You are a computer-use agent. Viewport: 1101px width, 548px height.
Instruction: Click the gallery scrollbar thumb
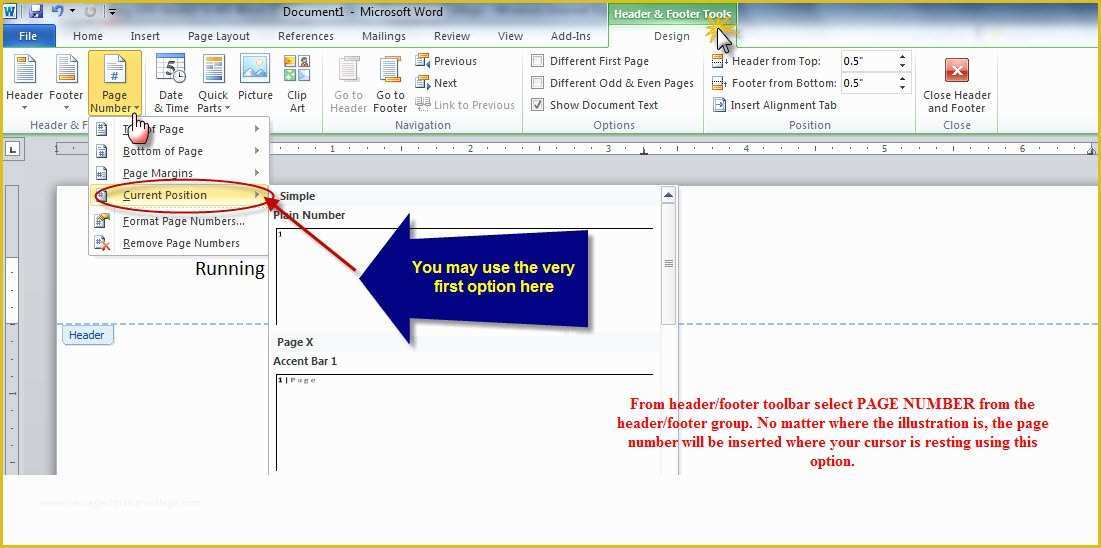point(668,263)
